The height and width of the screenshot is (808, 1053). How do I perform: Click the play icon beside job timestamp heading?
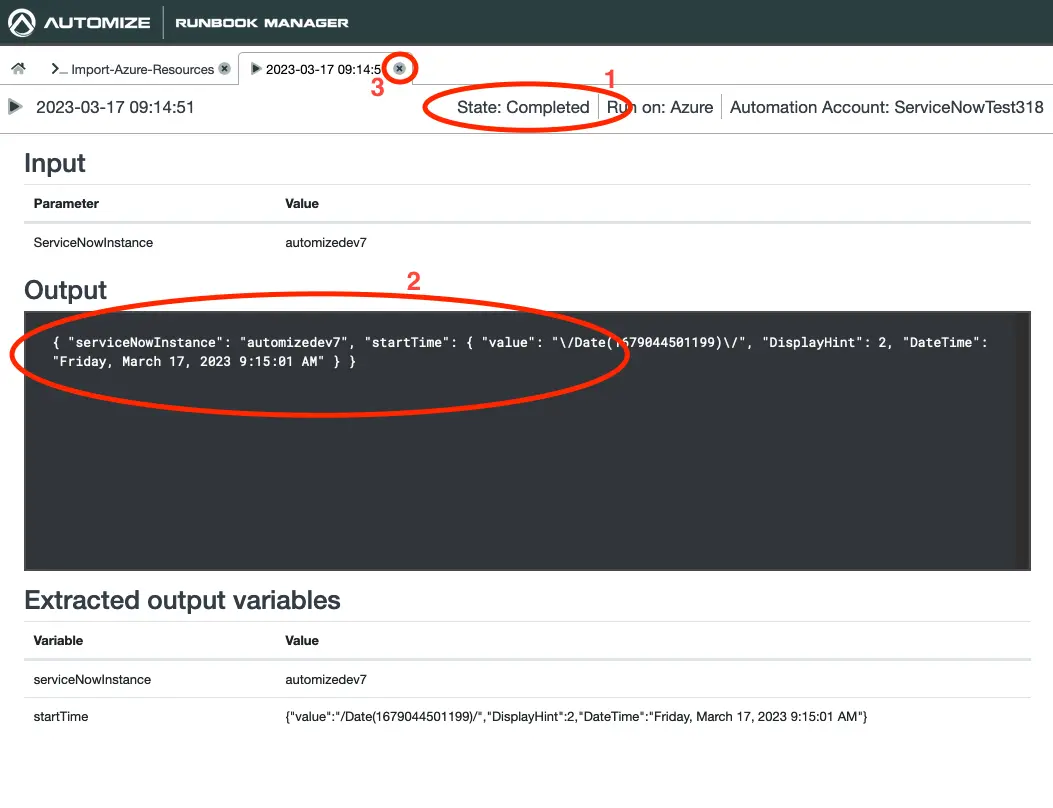click(x=15, y=107)
